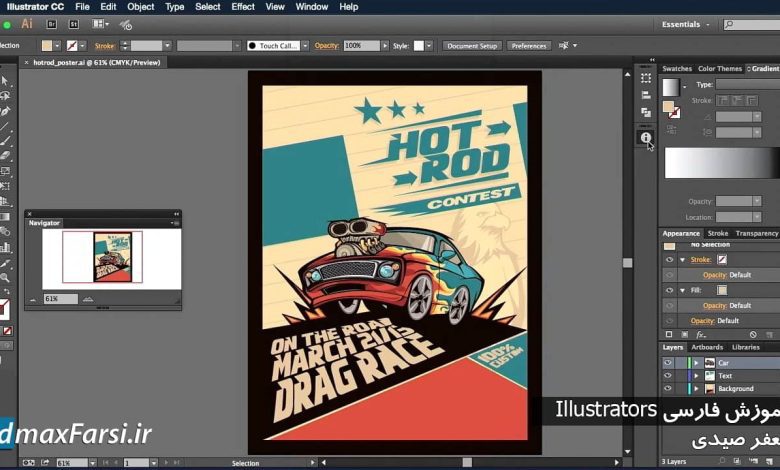780x470 pixels.
Task: Click the Navigator zoom in mountain icon
Action: pyautogui.click(x=88, y=299)
